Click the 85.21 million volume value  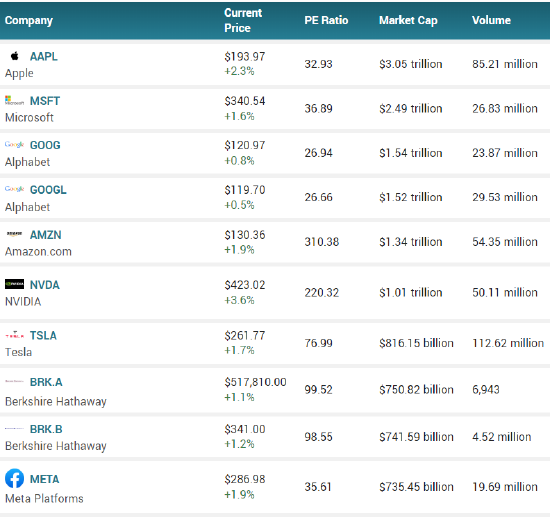(505, 64)
